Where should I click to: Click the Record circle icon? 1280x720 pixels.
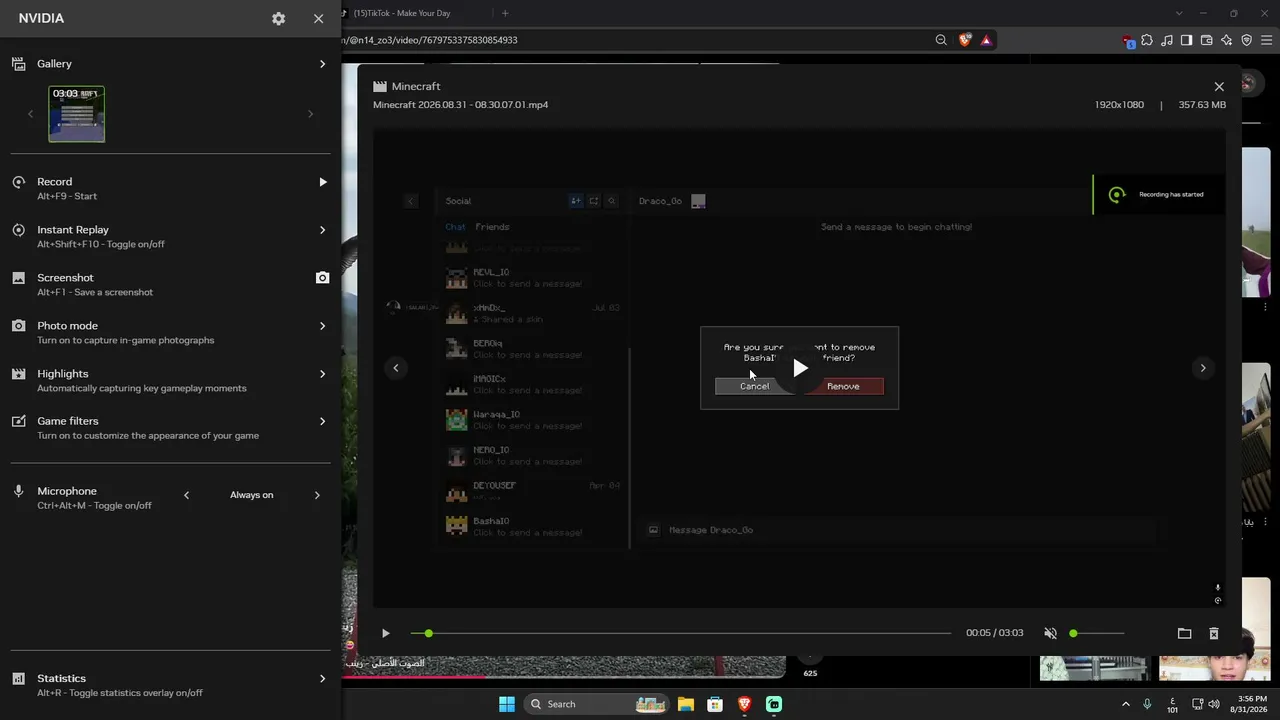click(18, 182)
